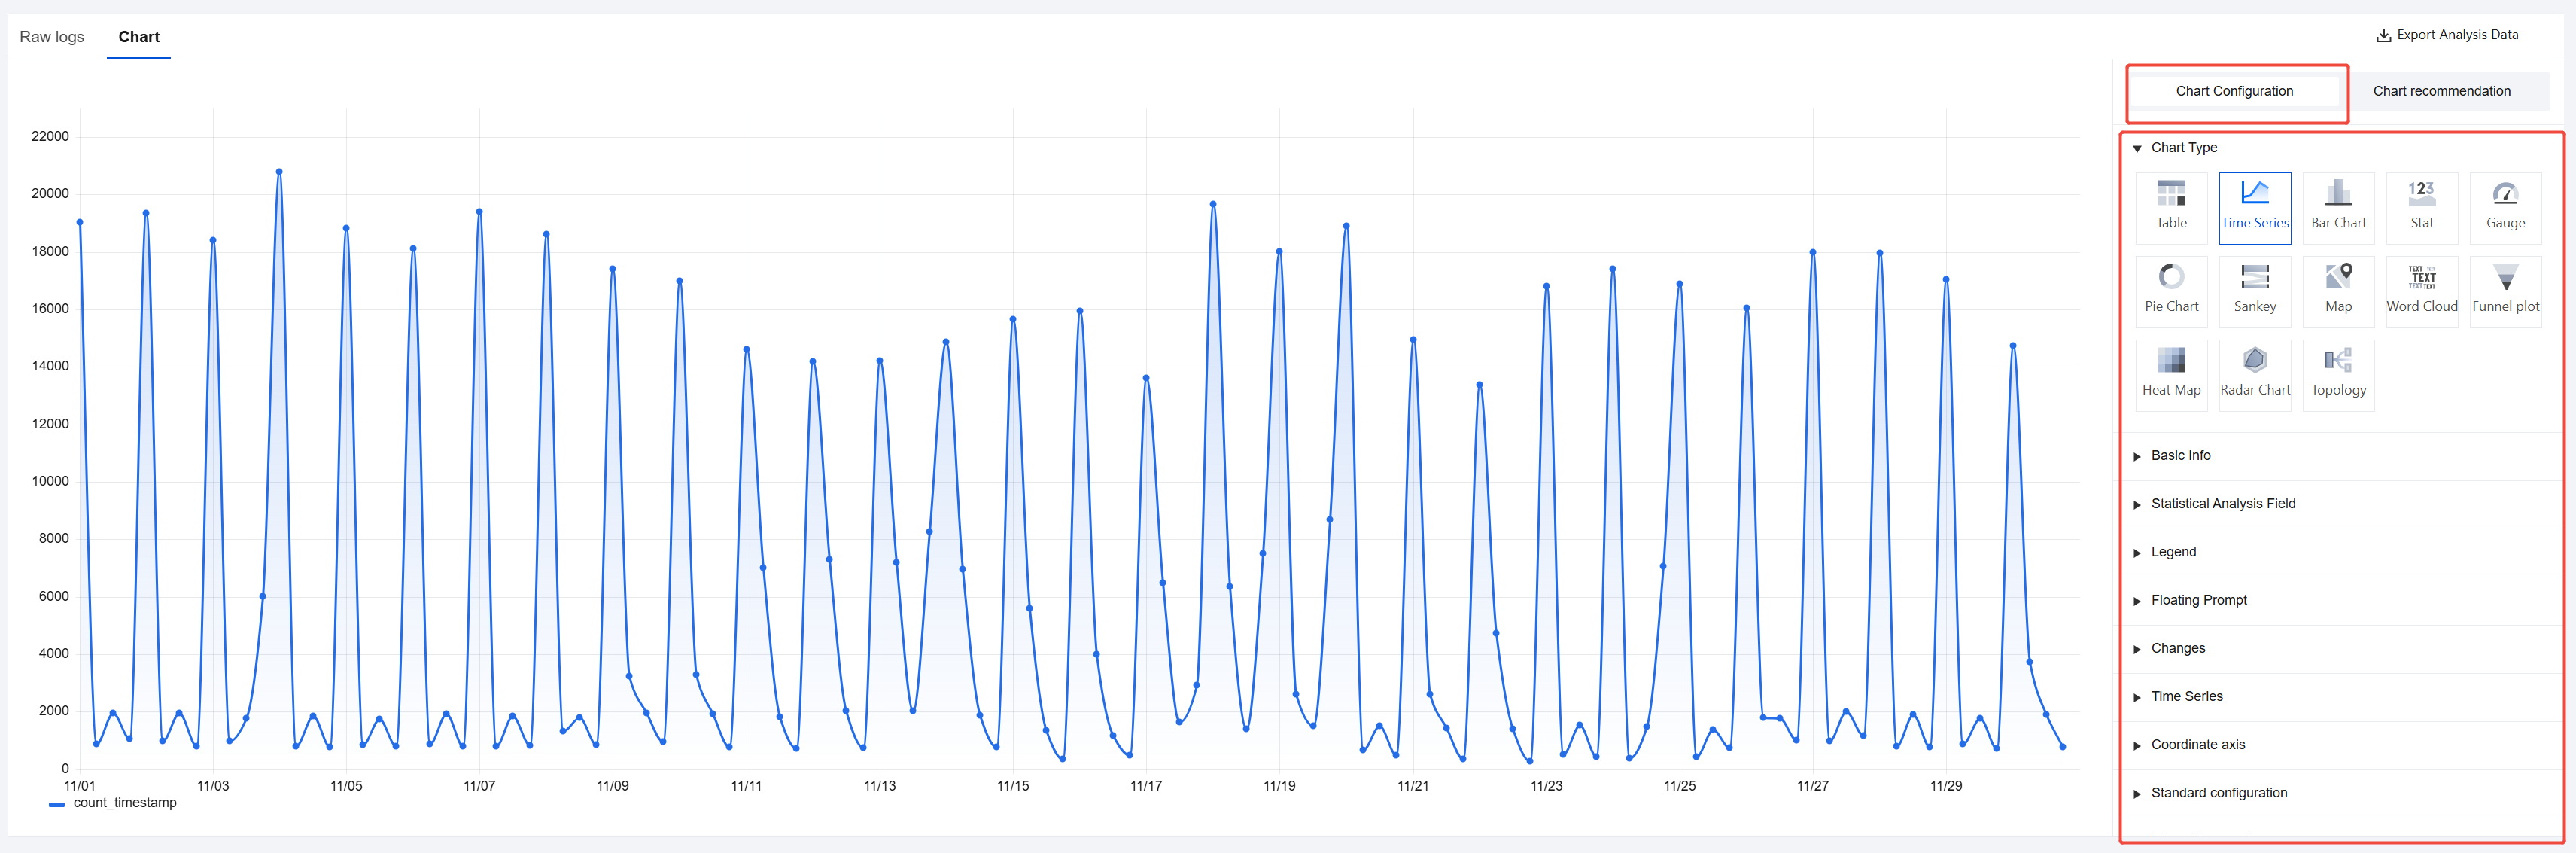Select the Table chart type
Screen dimensions: 2576x853
coord(2170,206)
